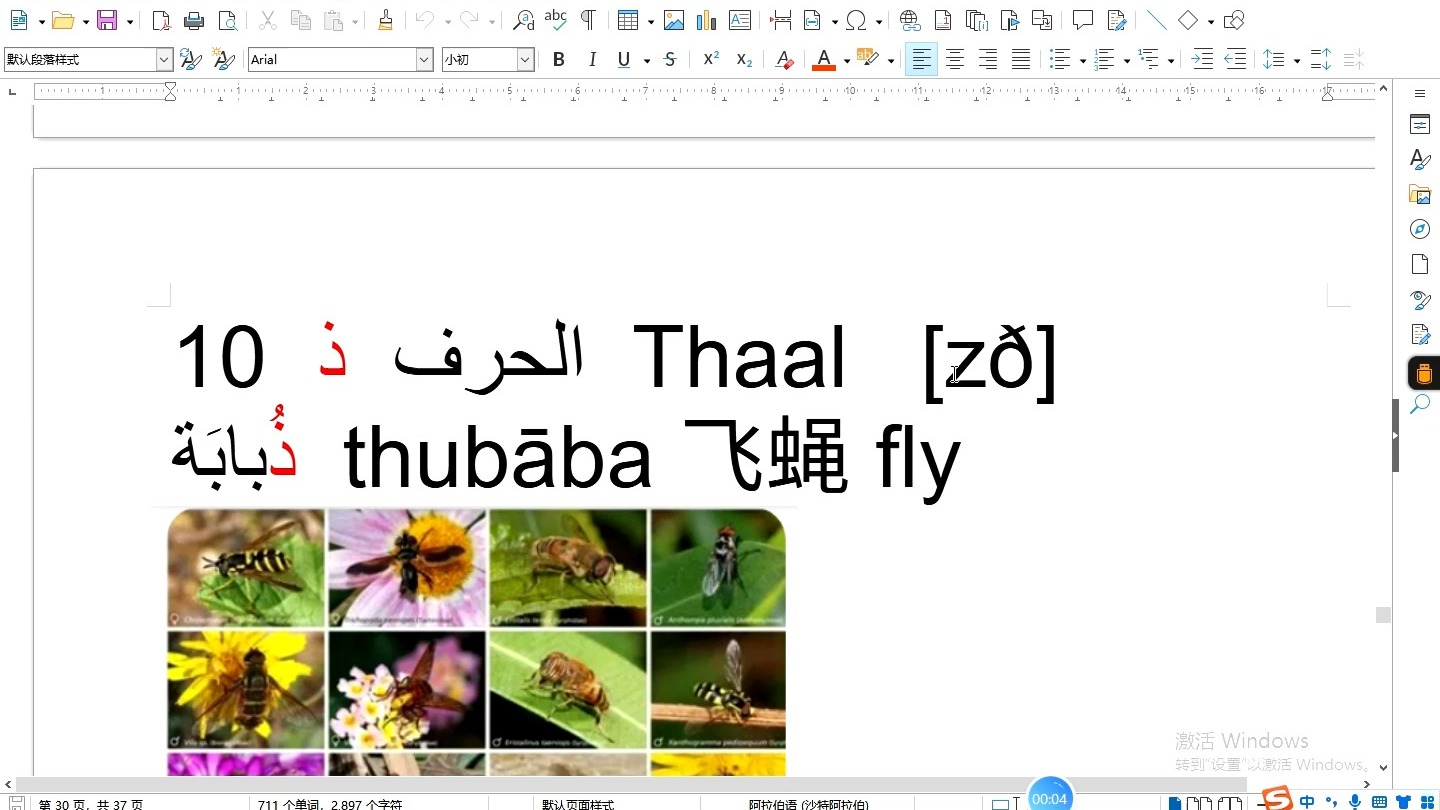Insert a footnote
This screenshot has height=810, width=1440.
pyautogui.click(x=942, y=20)
